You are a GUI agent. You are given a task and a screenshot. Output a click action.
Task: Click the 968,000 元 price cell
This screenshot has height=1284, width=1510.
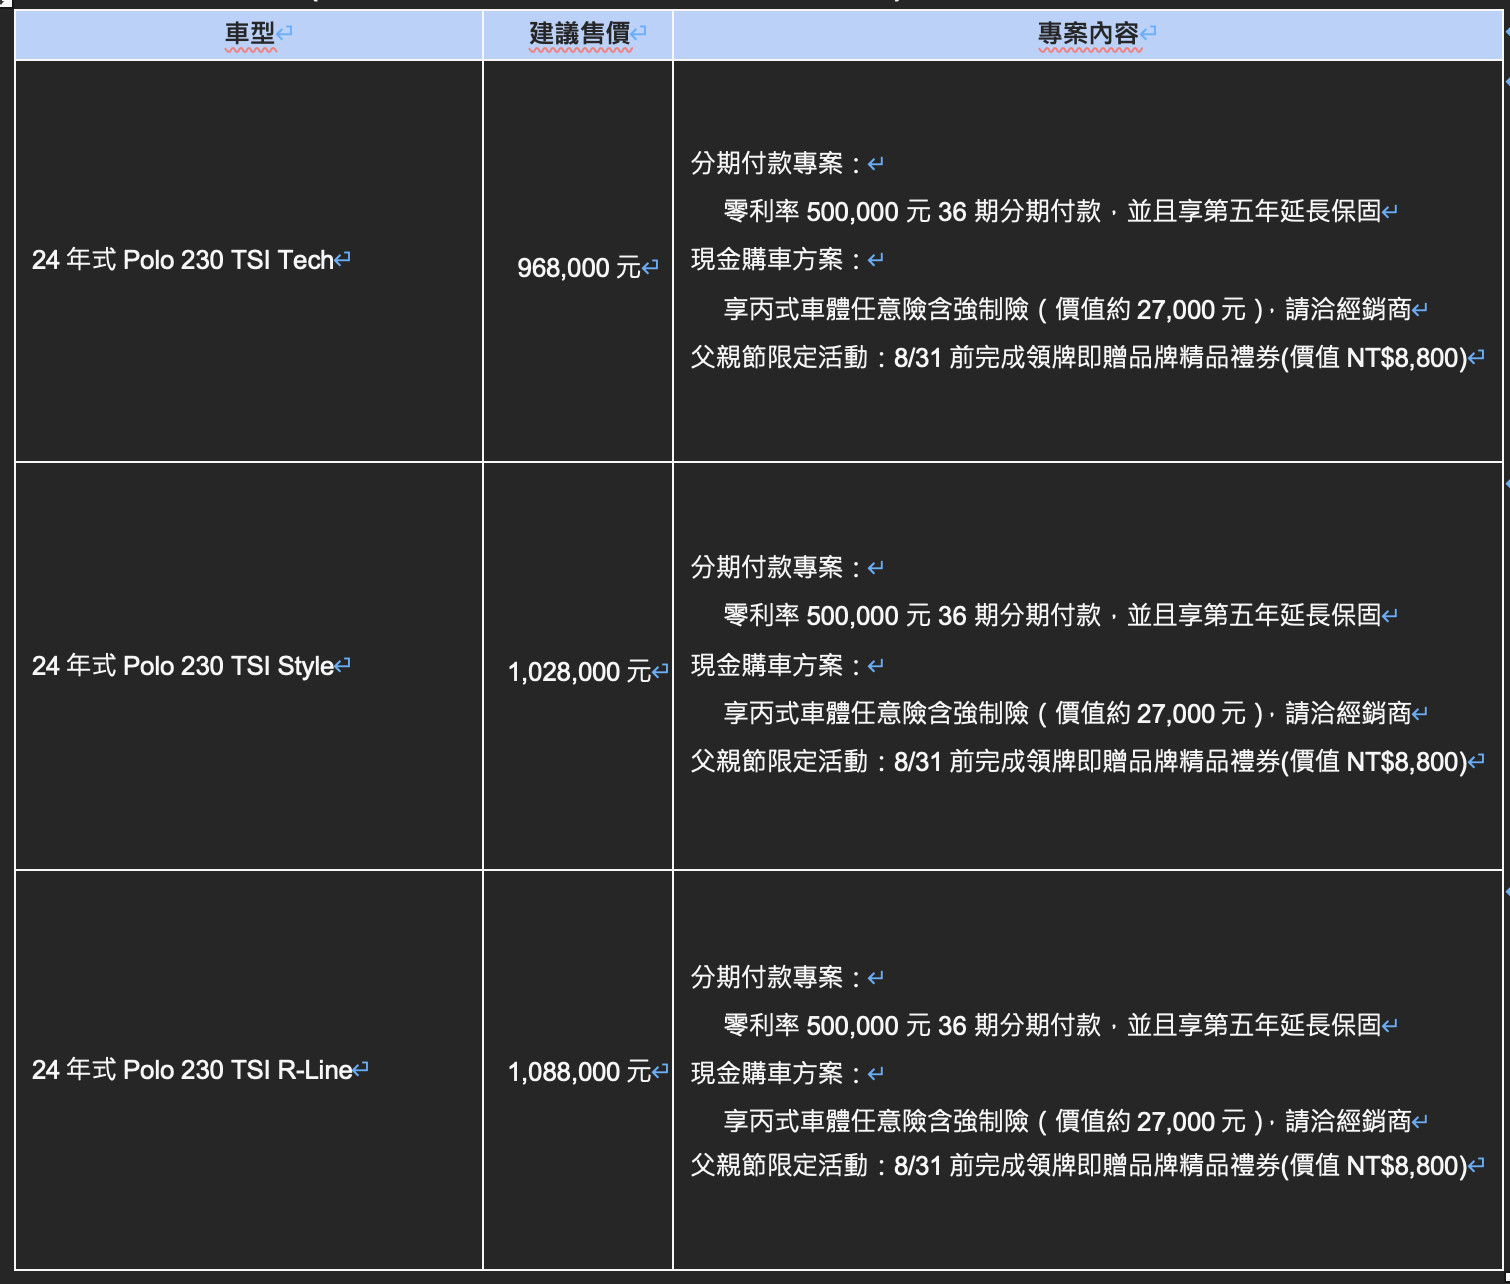pos(579,268)
